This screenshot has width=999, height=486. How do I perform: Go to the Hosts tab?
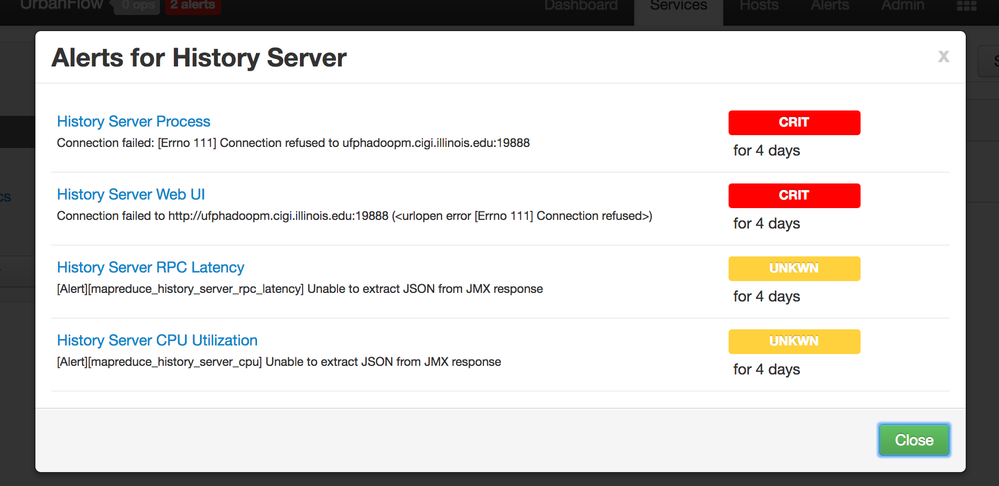point(759,6)
